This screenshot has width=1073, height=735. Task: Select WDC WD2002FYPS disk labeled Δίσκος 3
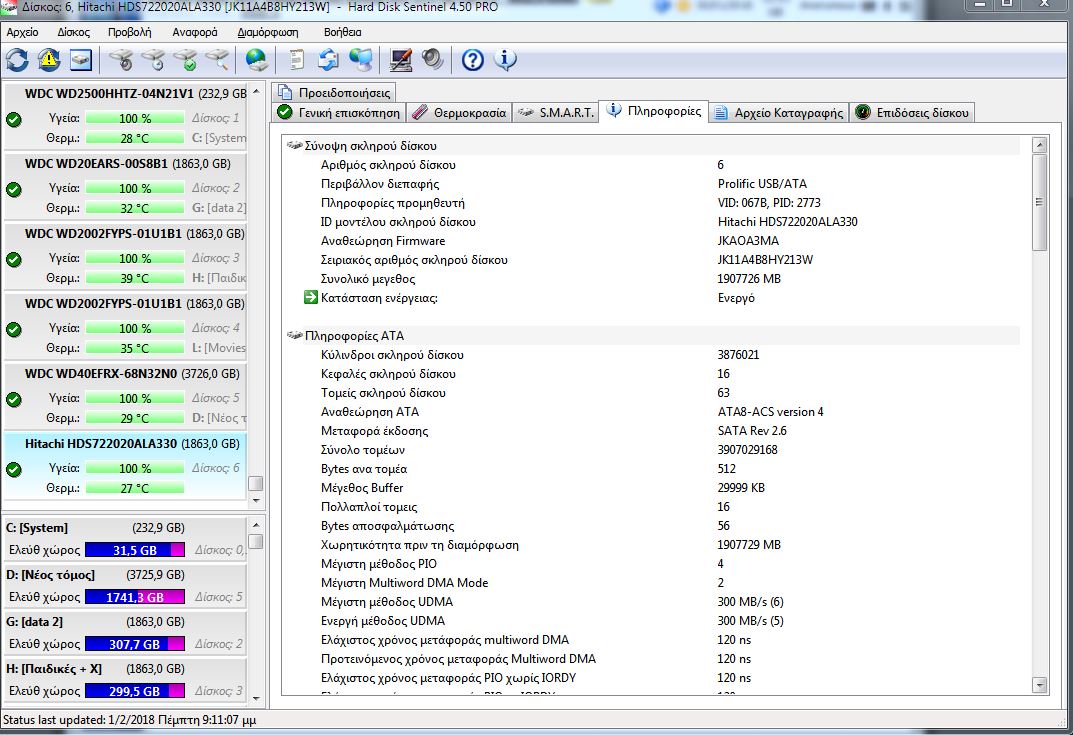125,255
